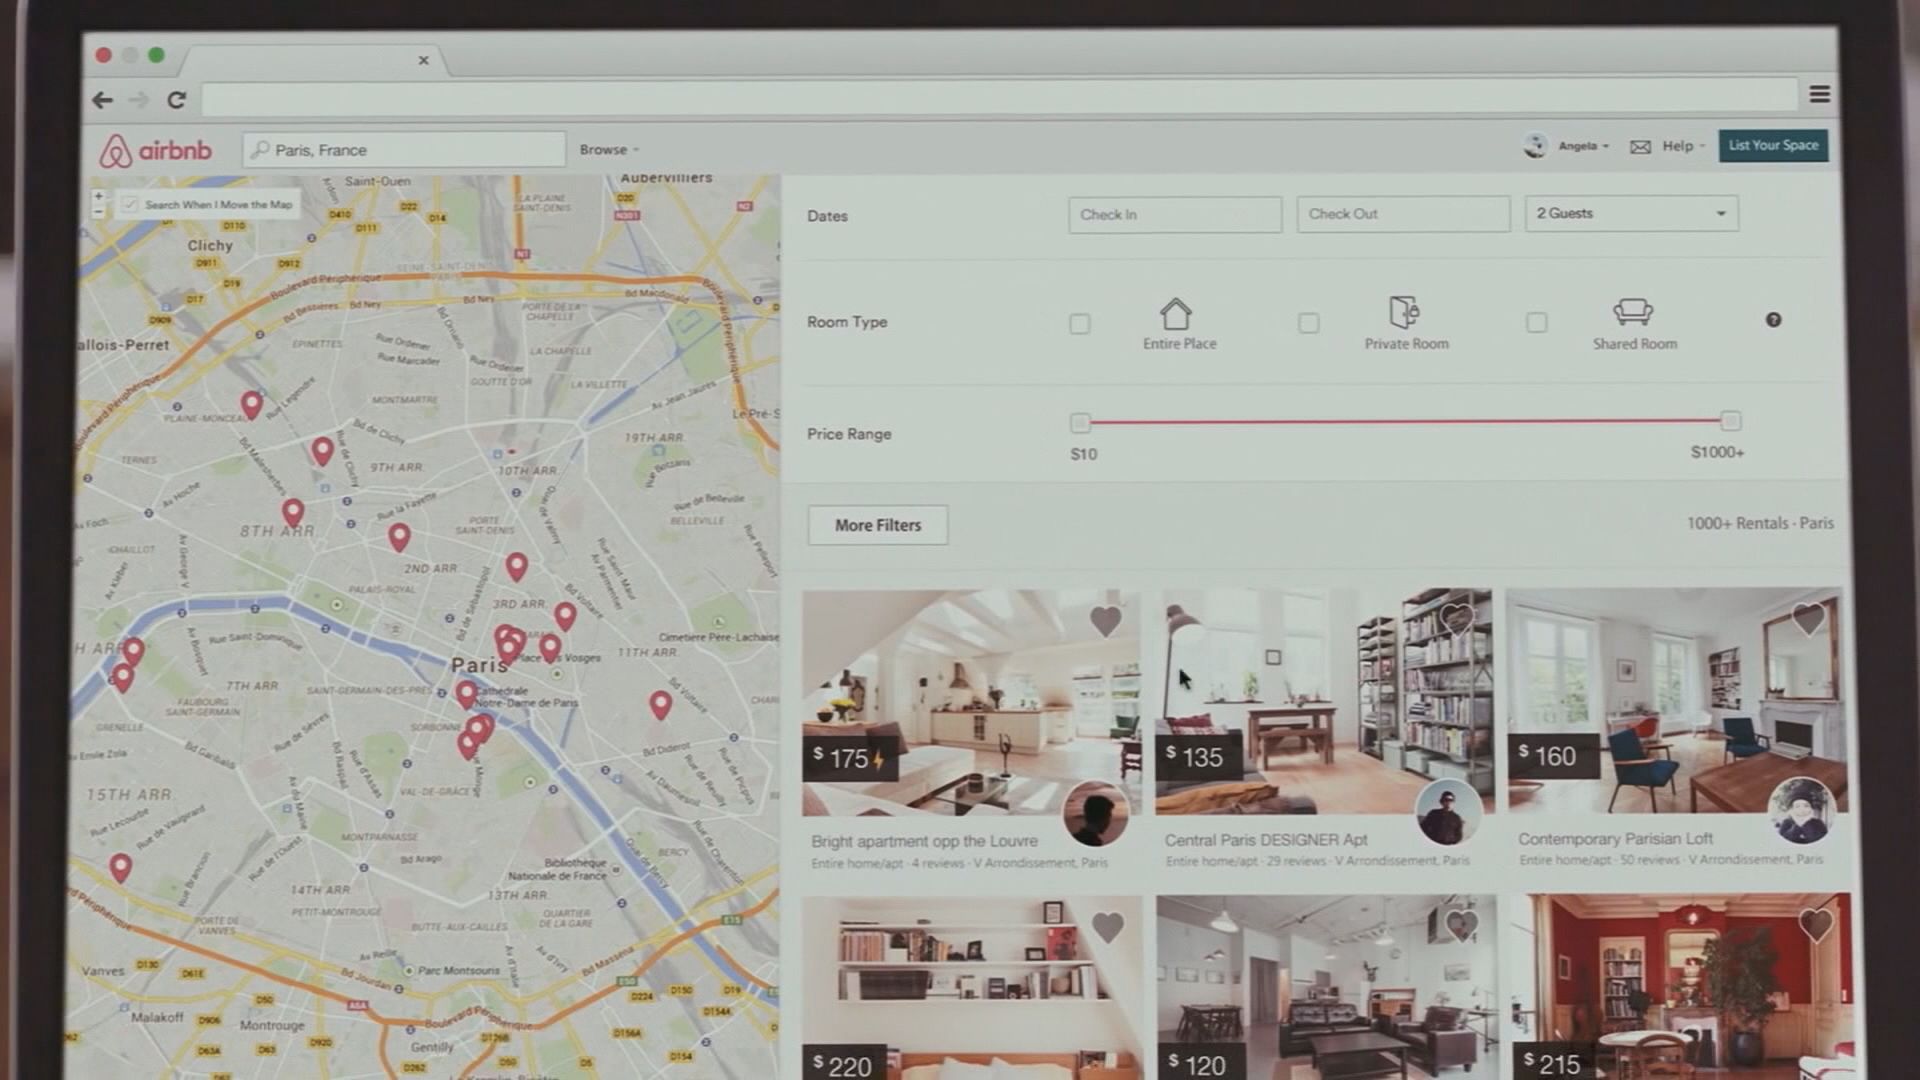Open the $220 listing photo

coord(972,988)
